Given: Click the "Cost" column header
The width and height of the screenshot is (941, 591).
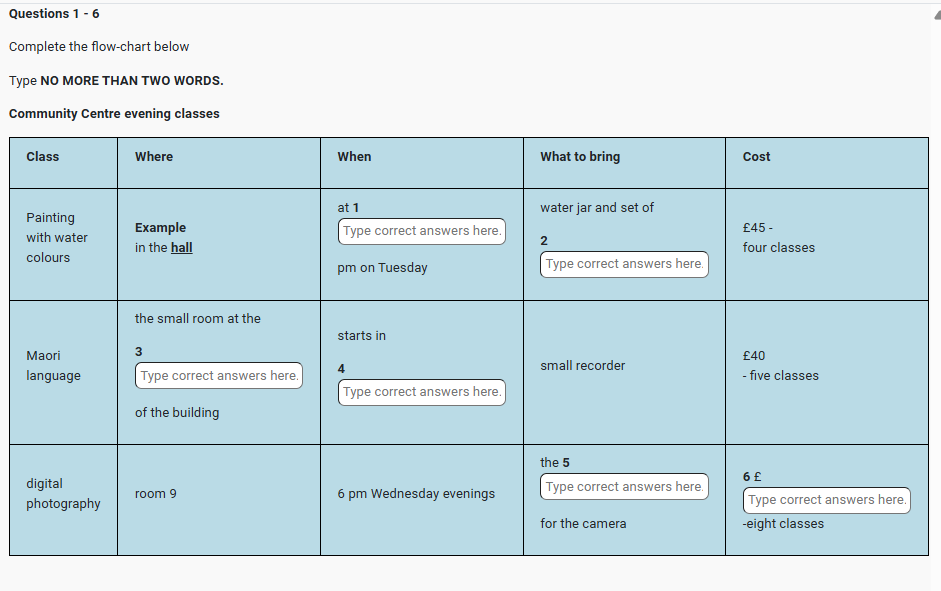Looking at the screenshot, I should pyautogui.click(x=756, y=157).
